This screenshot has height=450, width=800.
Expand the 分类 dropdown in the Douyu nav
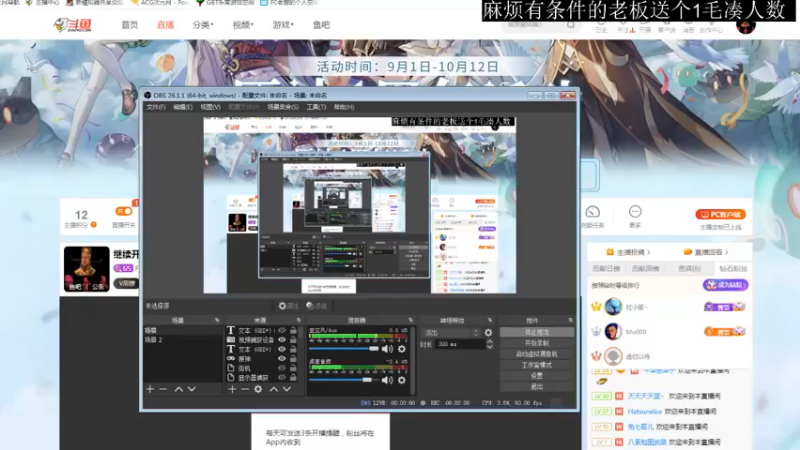[203, 25]
